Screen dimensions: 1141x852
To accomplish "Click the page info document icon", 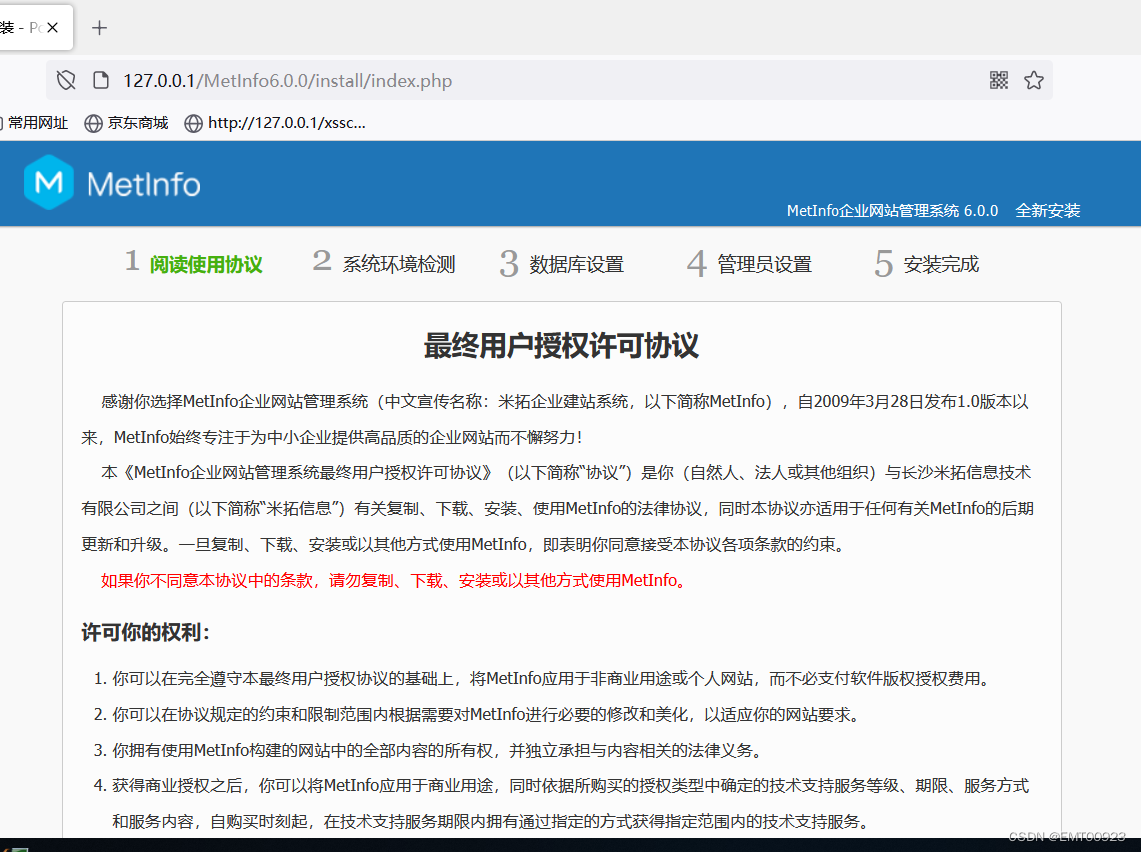I will [101, 80].
